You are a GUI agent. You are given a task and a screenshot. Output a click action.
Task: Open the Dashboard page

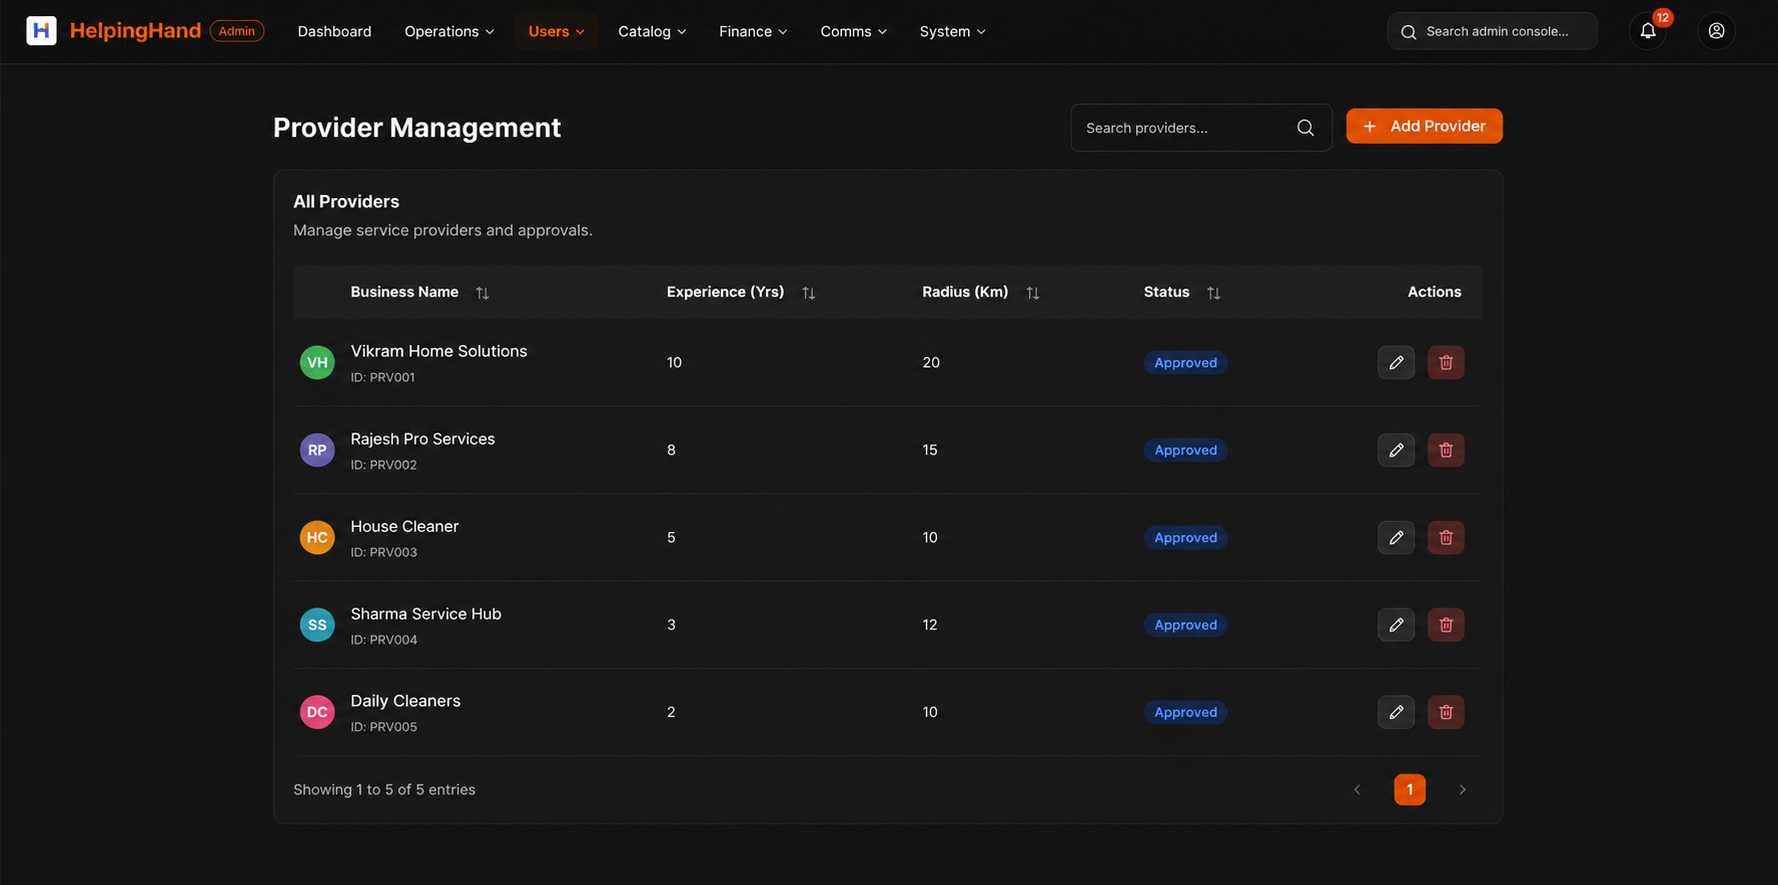334,32
